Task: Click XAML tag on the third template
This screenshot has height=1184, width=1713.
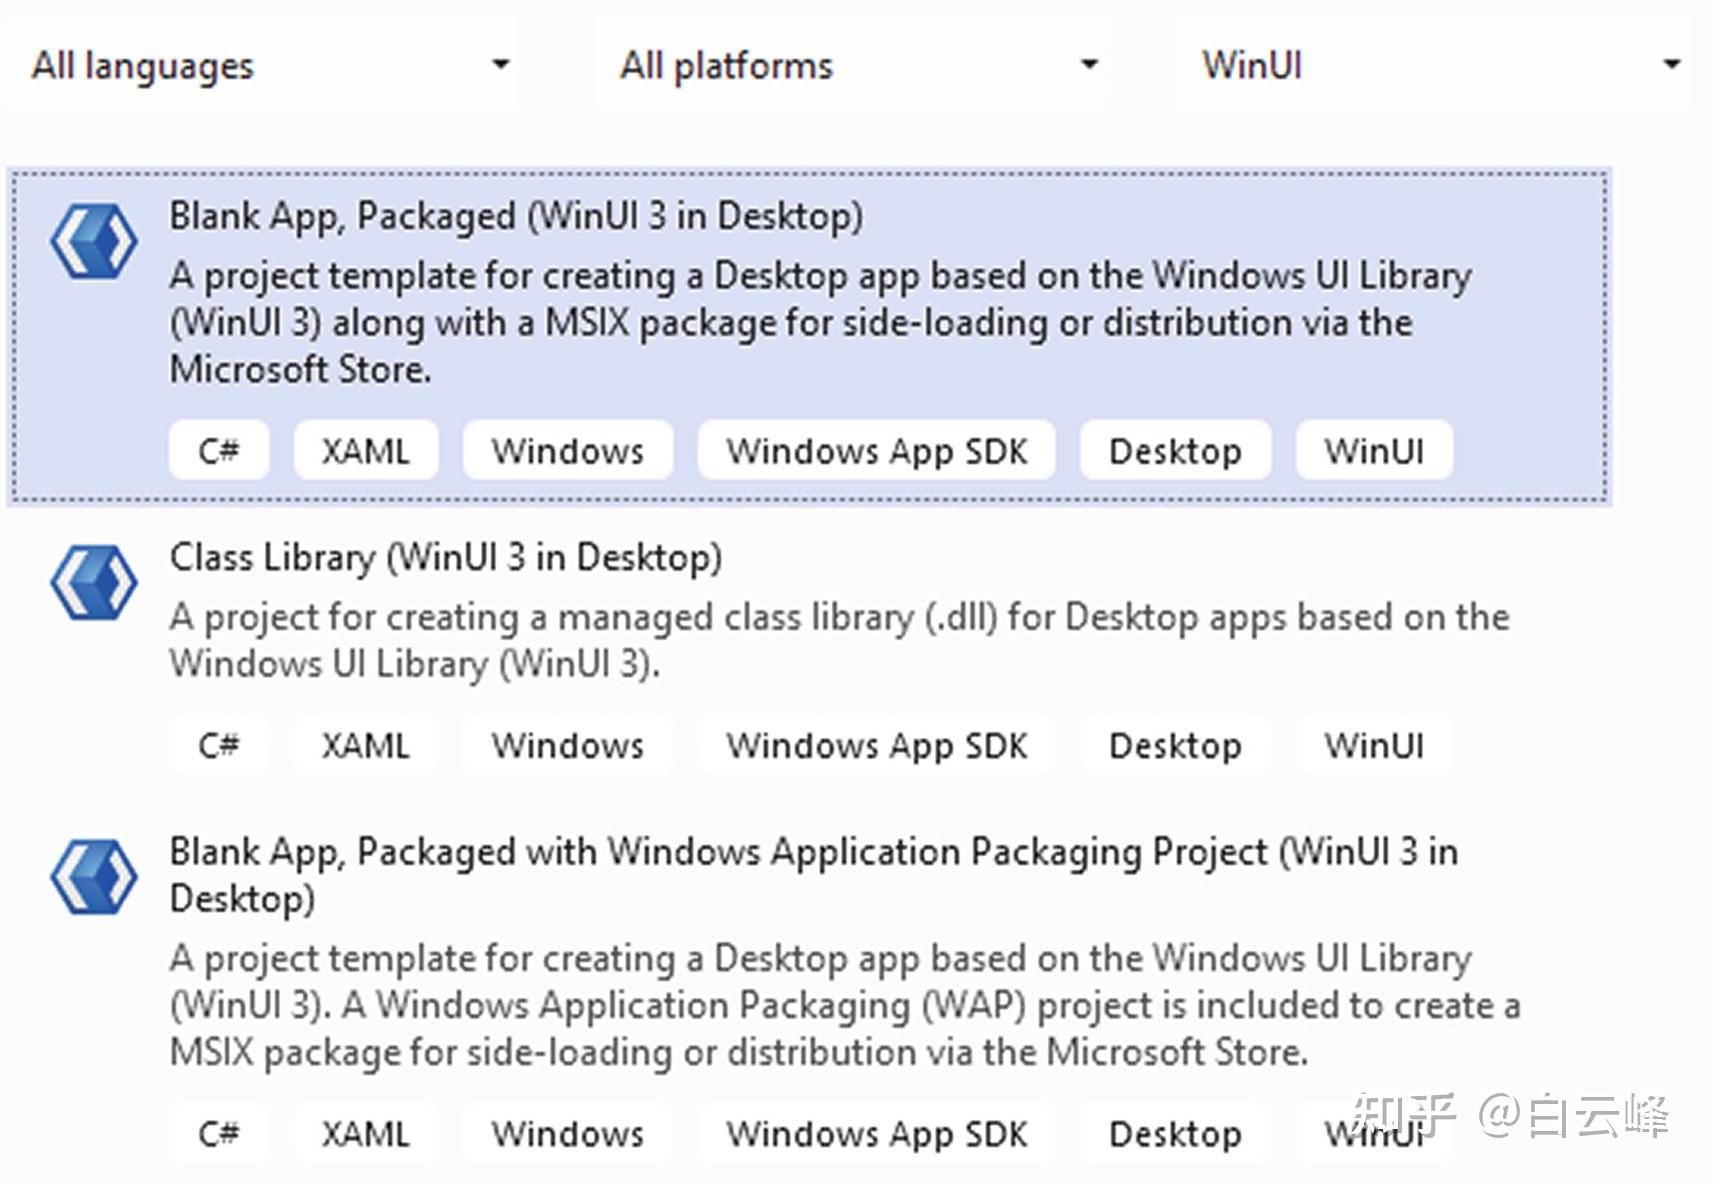Action: pyautogui.click(x=366, y=1133)
